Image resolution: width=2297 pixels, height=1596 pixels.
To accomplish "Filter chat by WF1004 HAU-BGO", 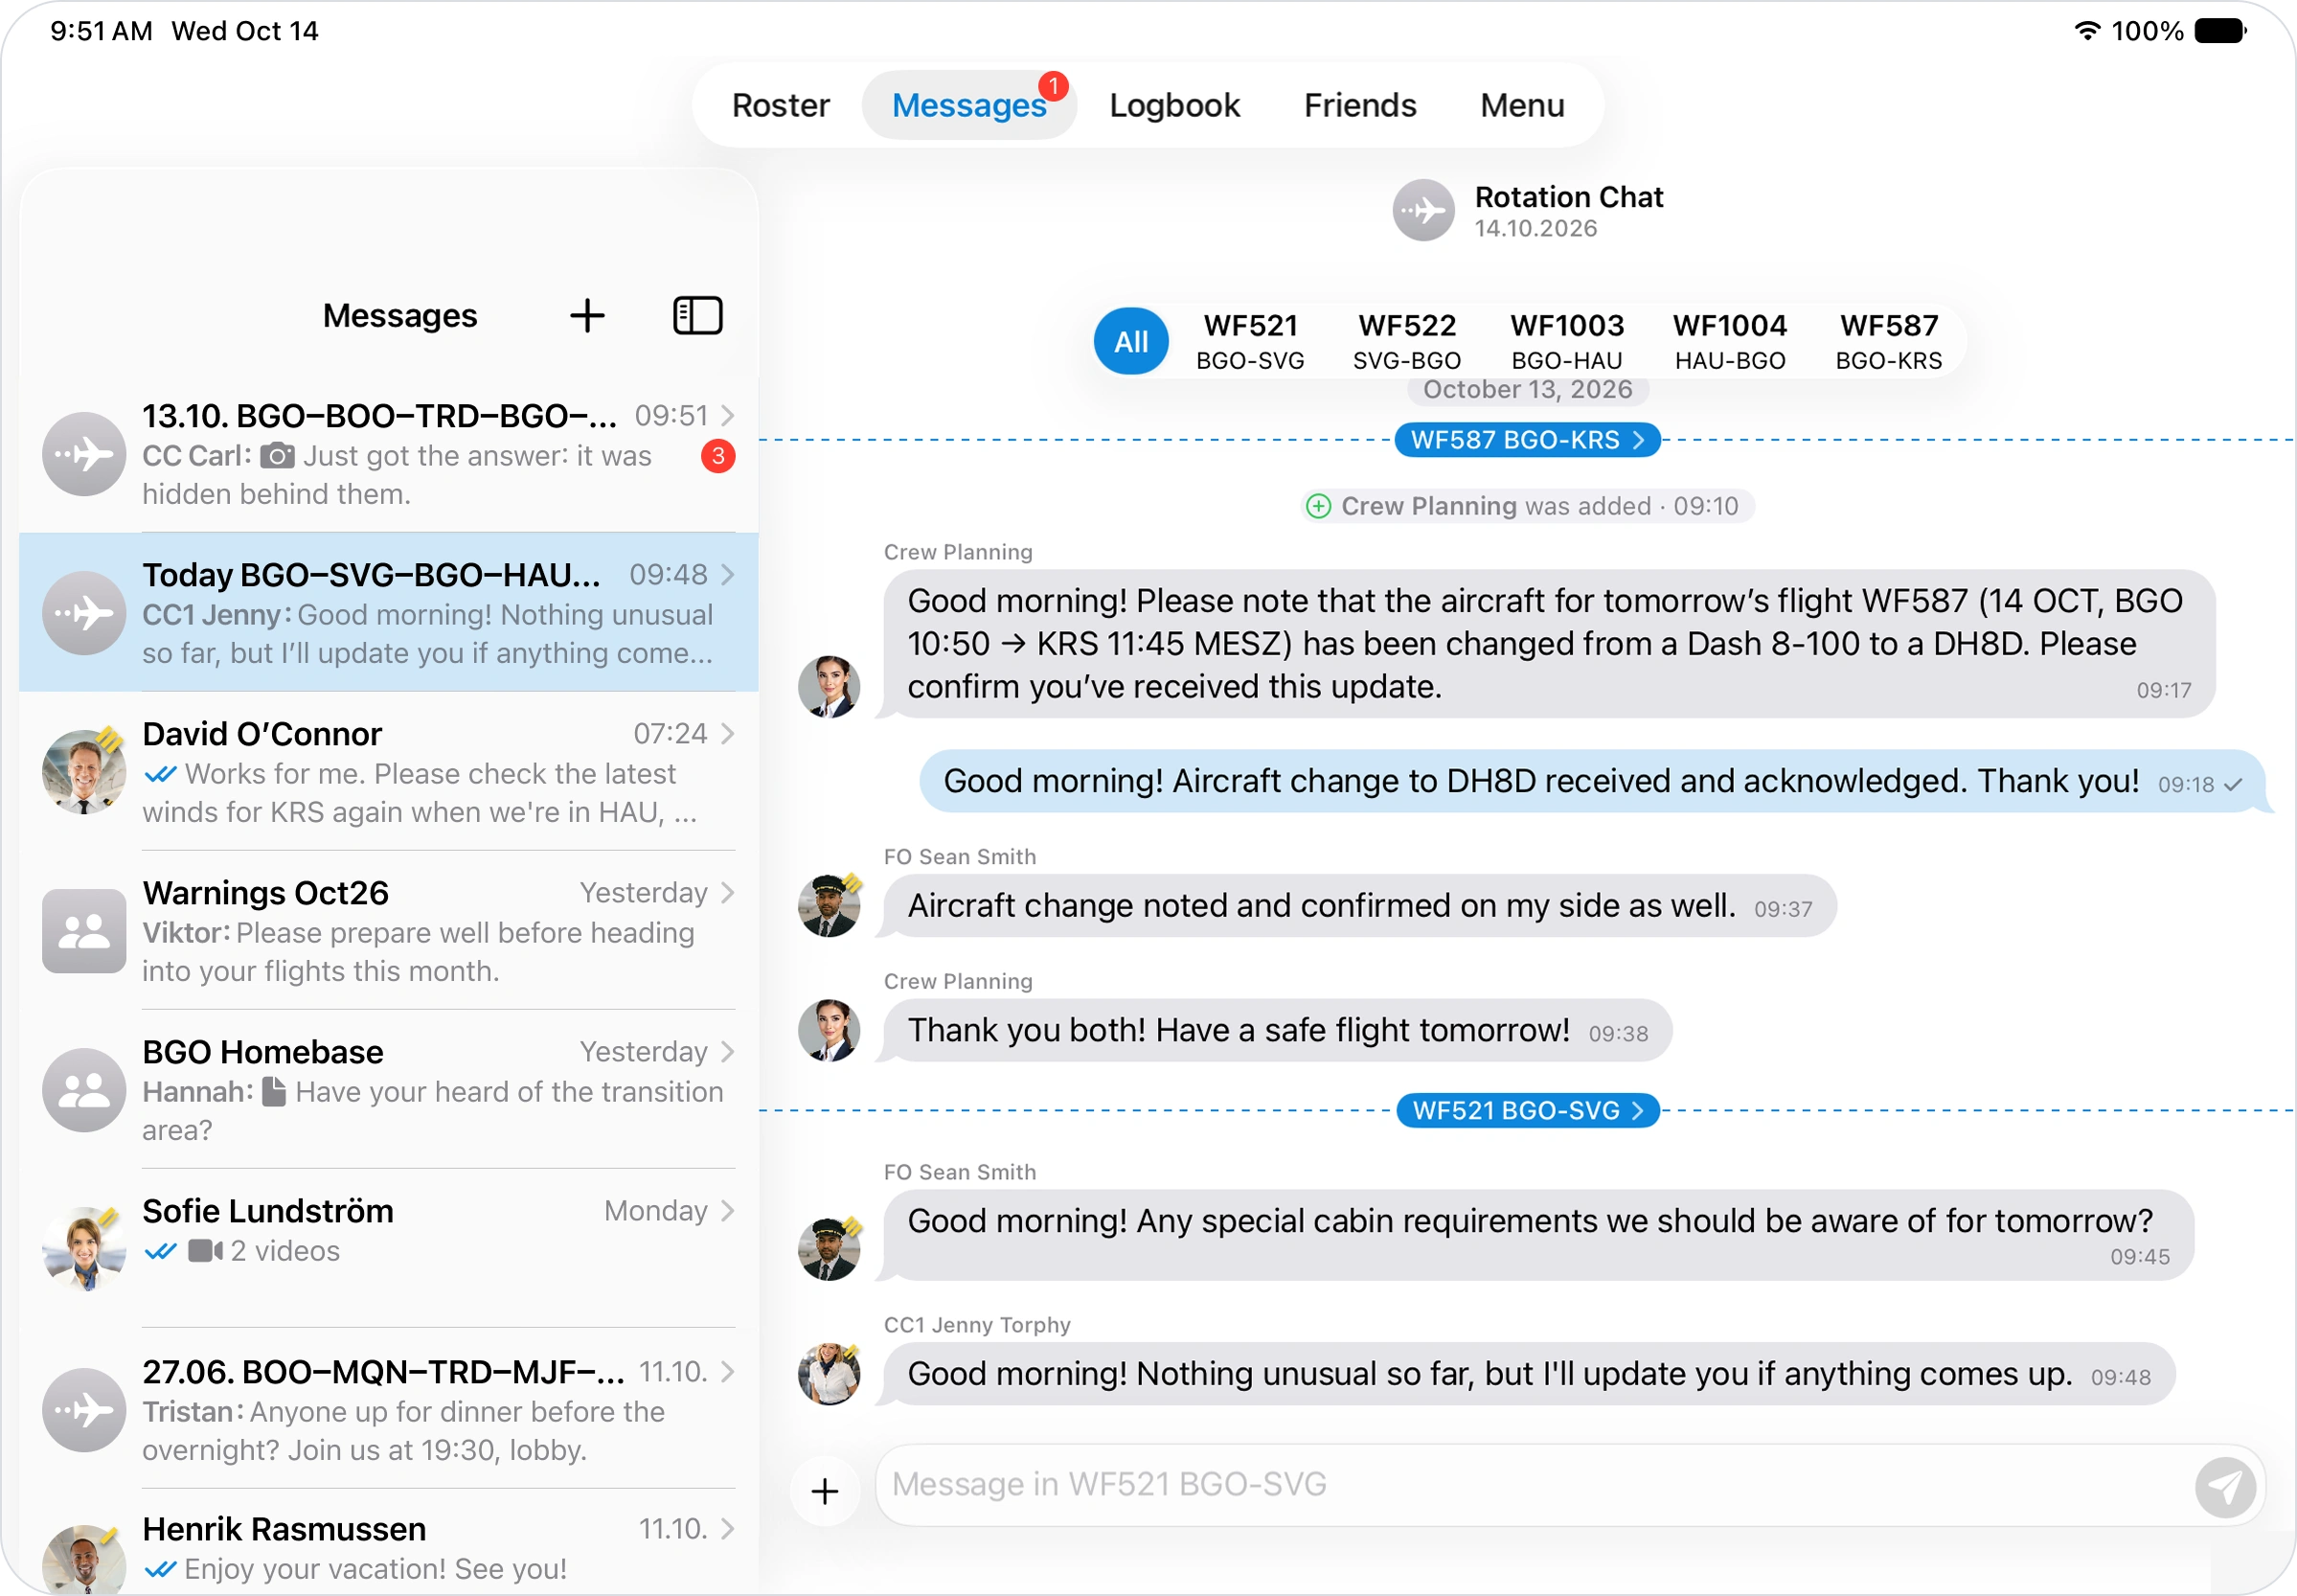I will 1730,341.
